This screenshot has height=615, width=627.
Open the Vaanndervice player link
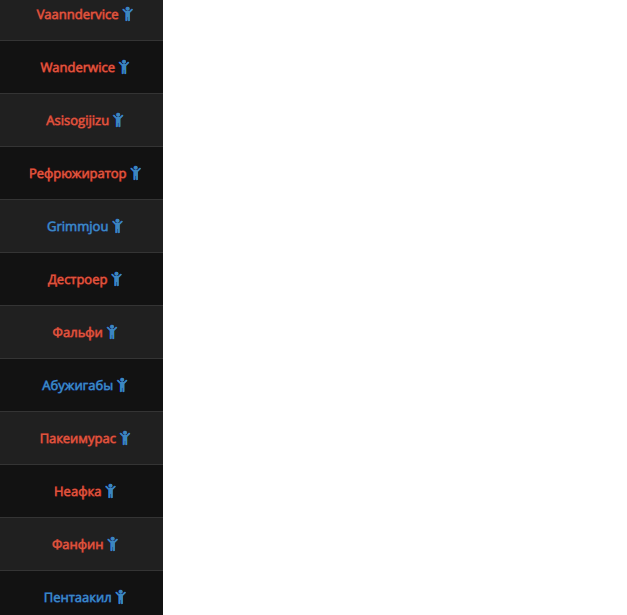[78, 14]
